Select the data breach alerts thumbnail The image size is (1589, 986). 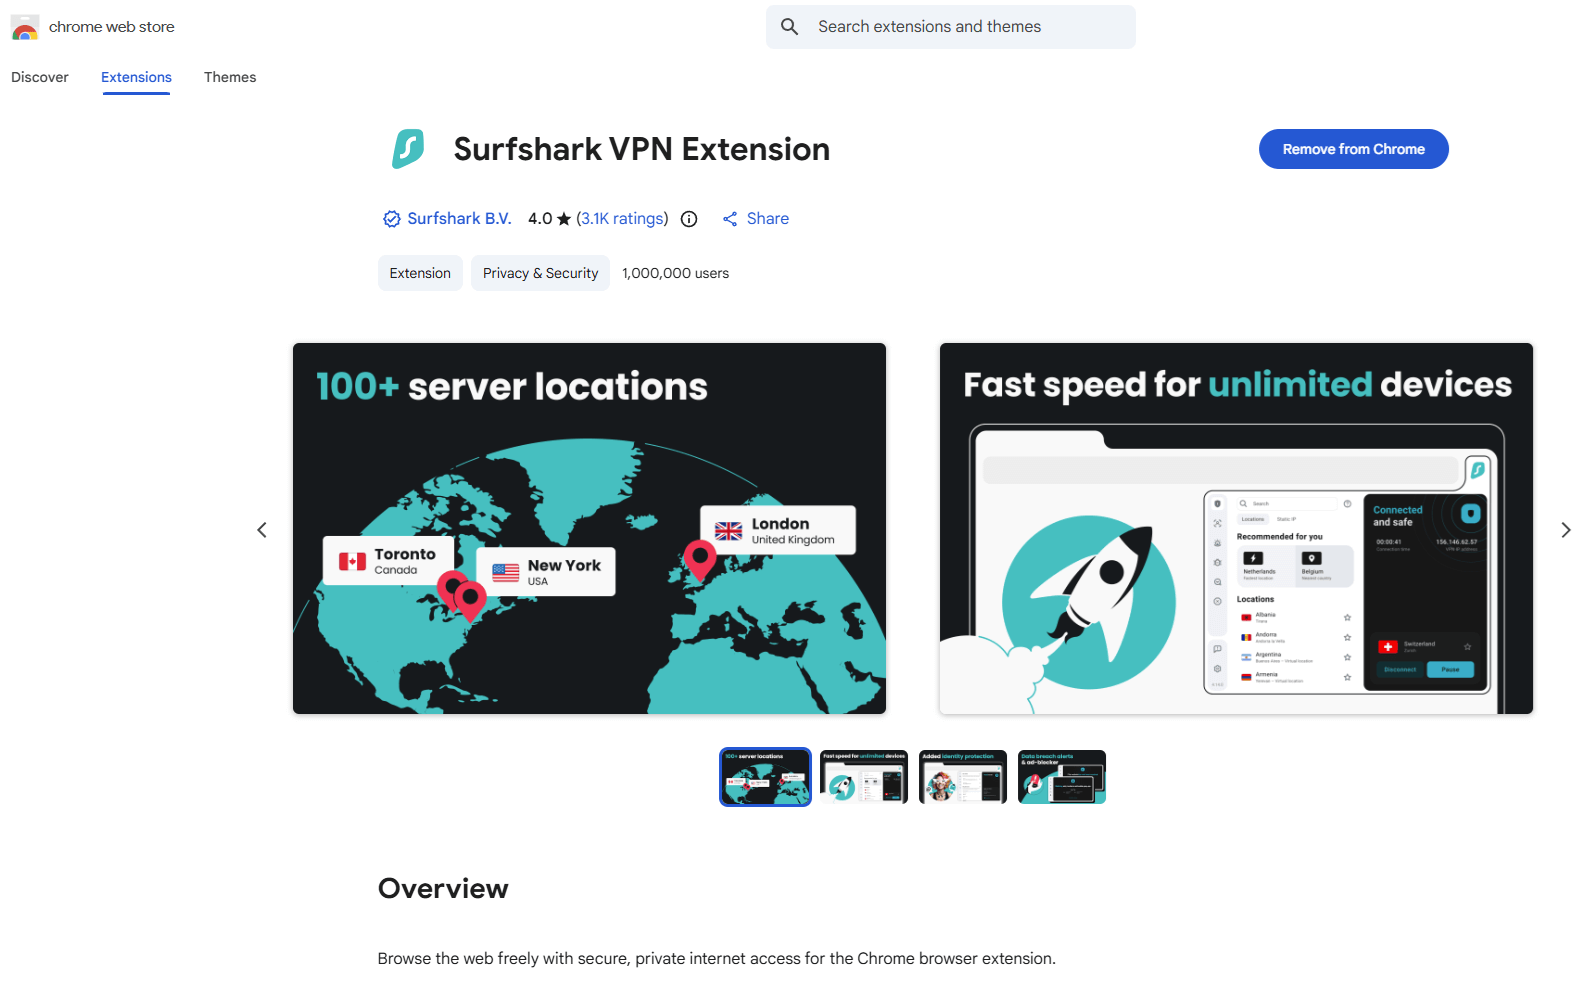[x=1061, y=777]
